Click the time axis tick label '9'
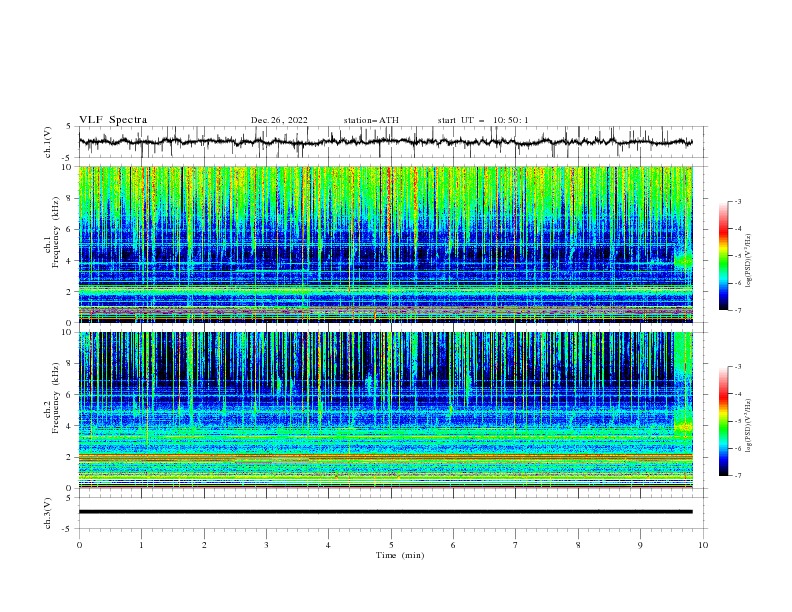Screen dimensions: 792x612 coord(640,545)
